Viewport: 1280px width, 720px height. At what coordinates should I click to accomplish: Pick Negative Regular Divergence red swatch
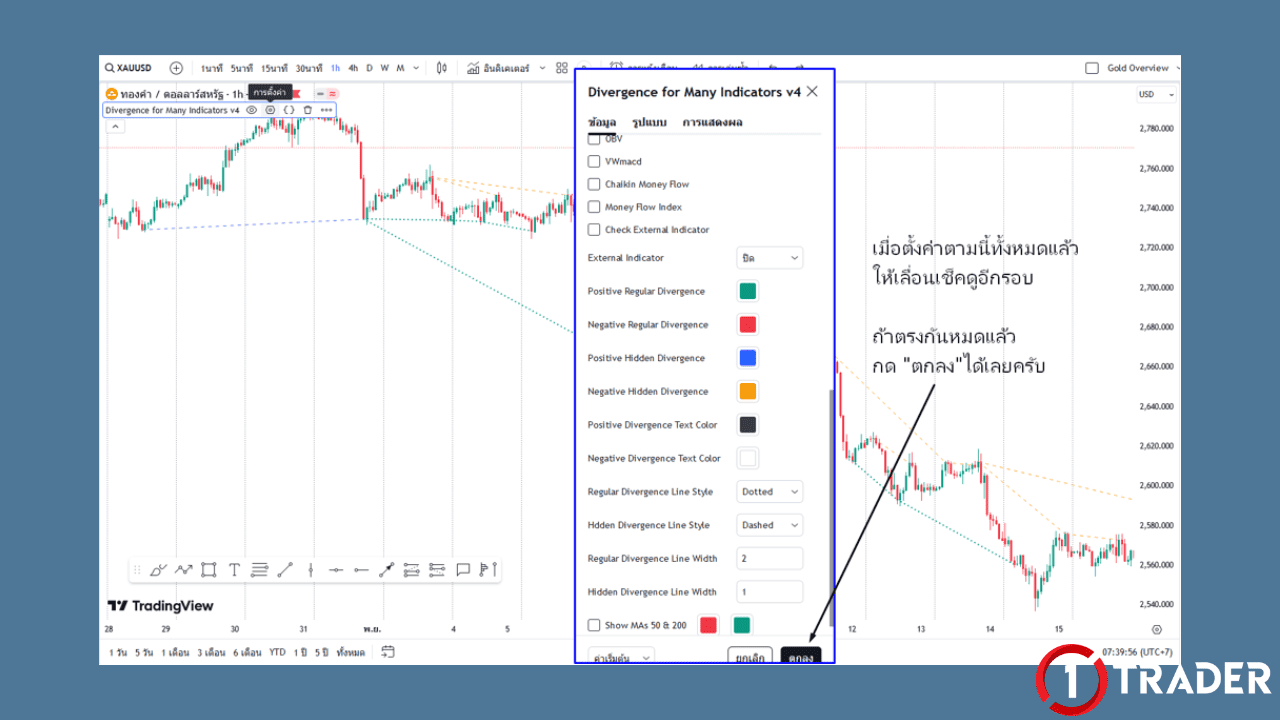point(747,324)
